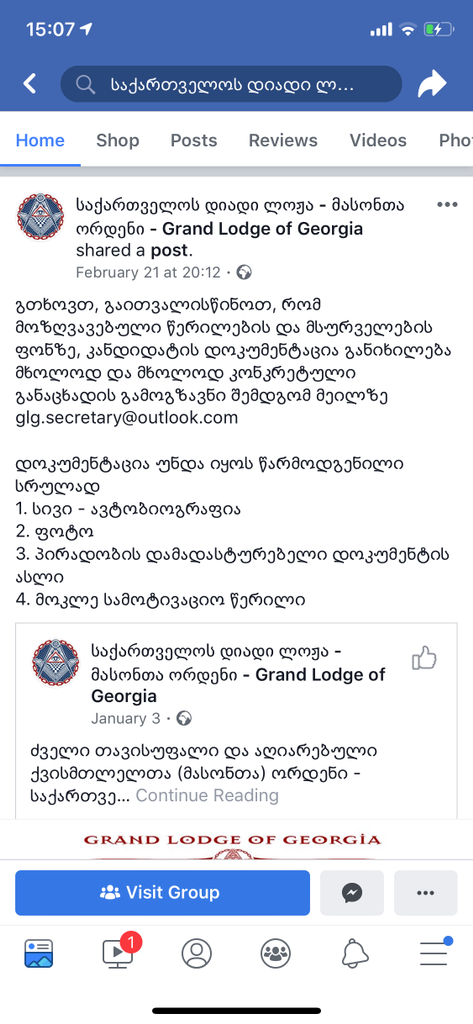Open Messenger chat icon button
Image resolution: width=473 pixels, height=1024 pixels.
353,893
